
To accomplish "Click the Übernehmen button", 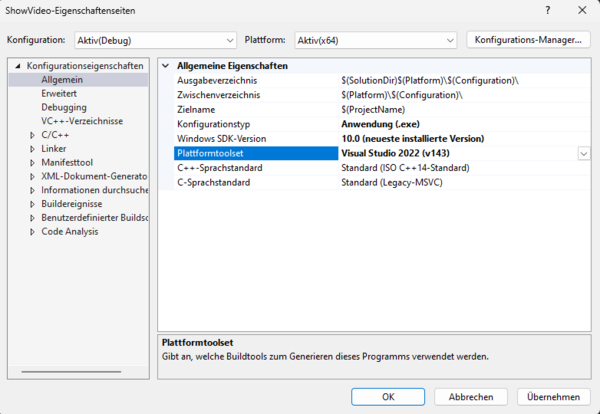I will point(552,396).
